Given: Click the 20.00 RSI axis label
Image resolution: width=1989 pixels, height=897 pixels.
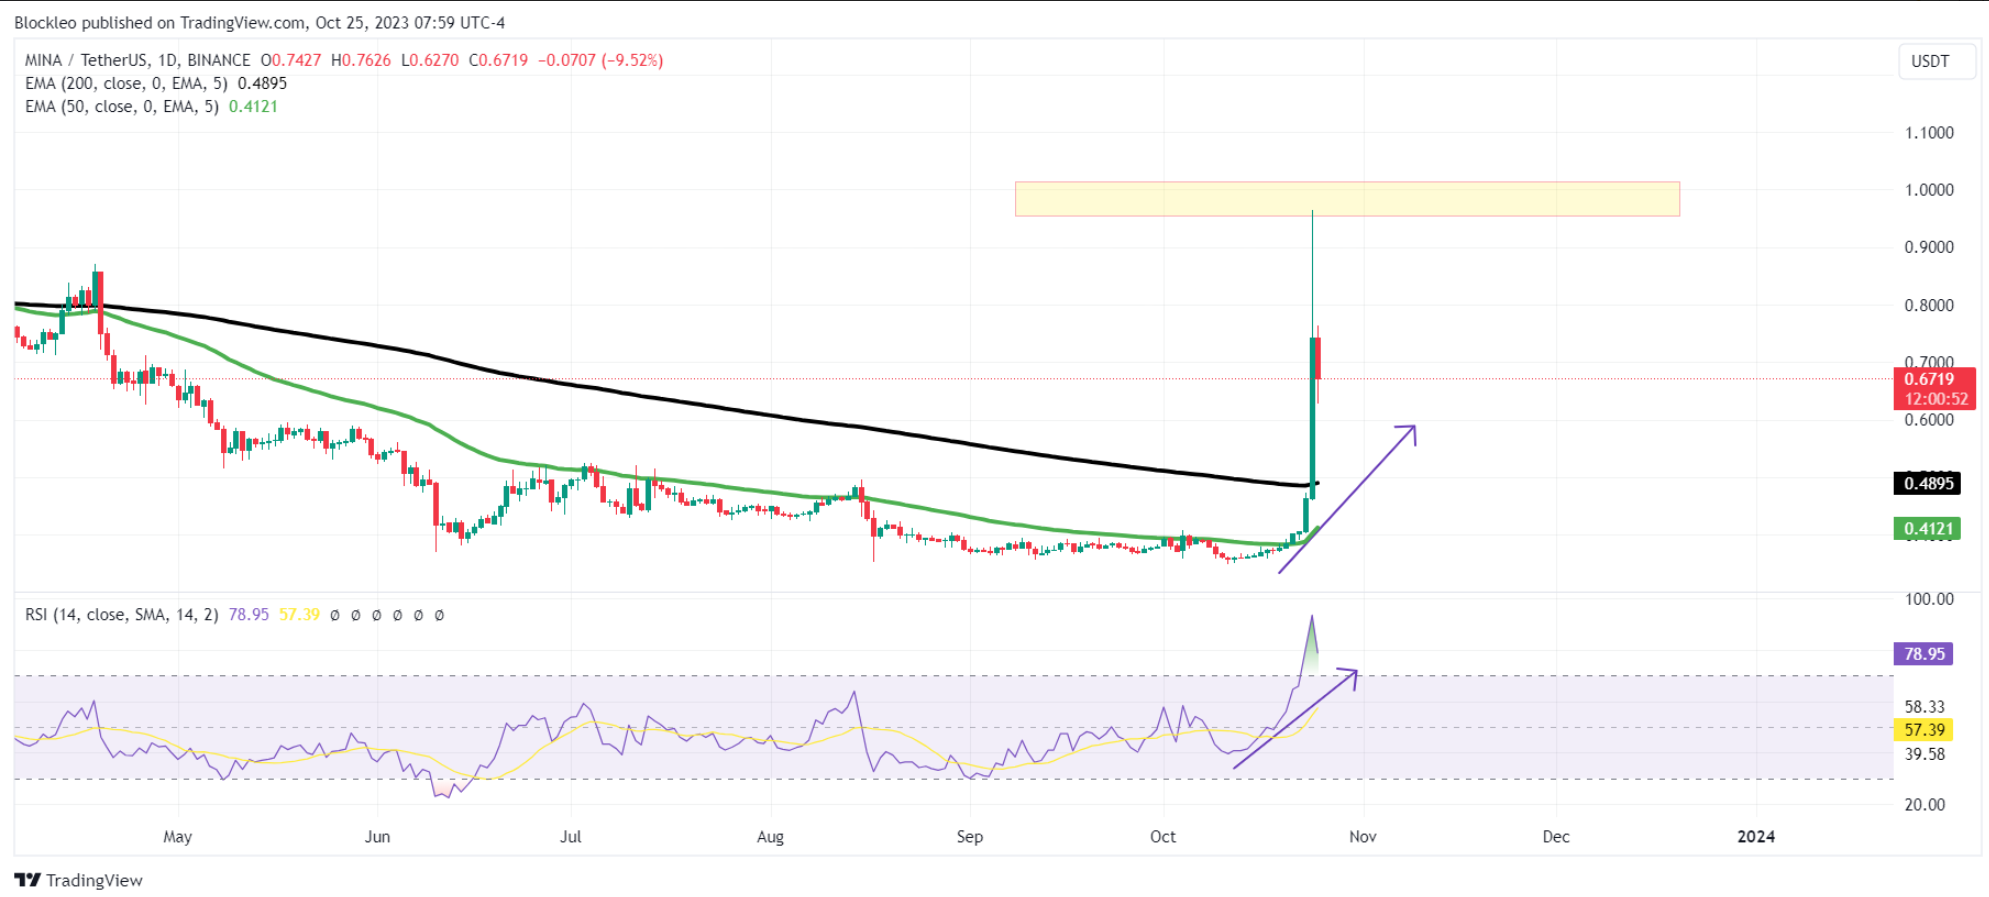Looking at the screenshot, I should point(1925,804).
